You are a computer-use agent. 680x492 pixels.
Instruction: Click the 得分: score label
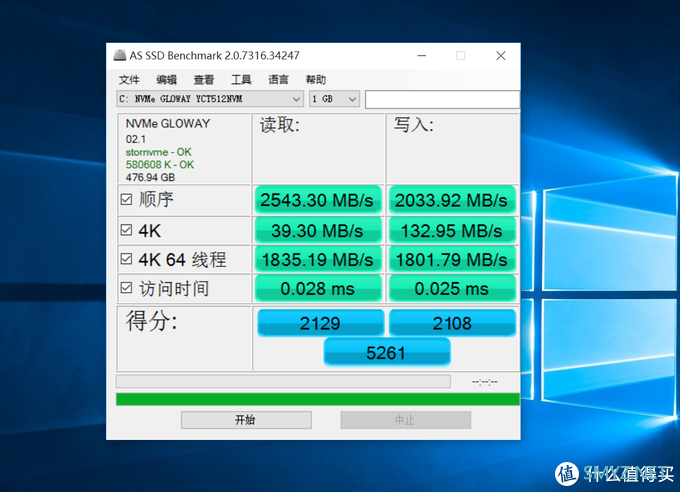[151, 321]
